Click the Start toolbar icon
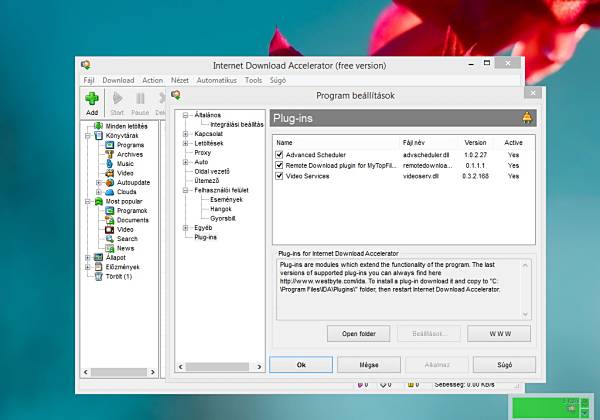 click(117, 98)
